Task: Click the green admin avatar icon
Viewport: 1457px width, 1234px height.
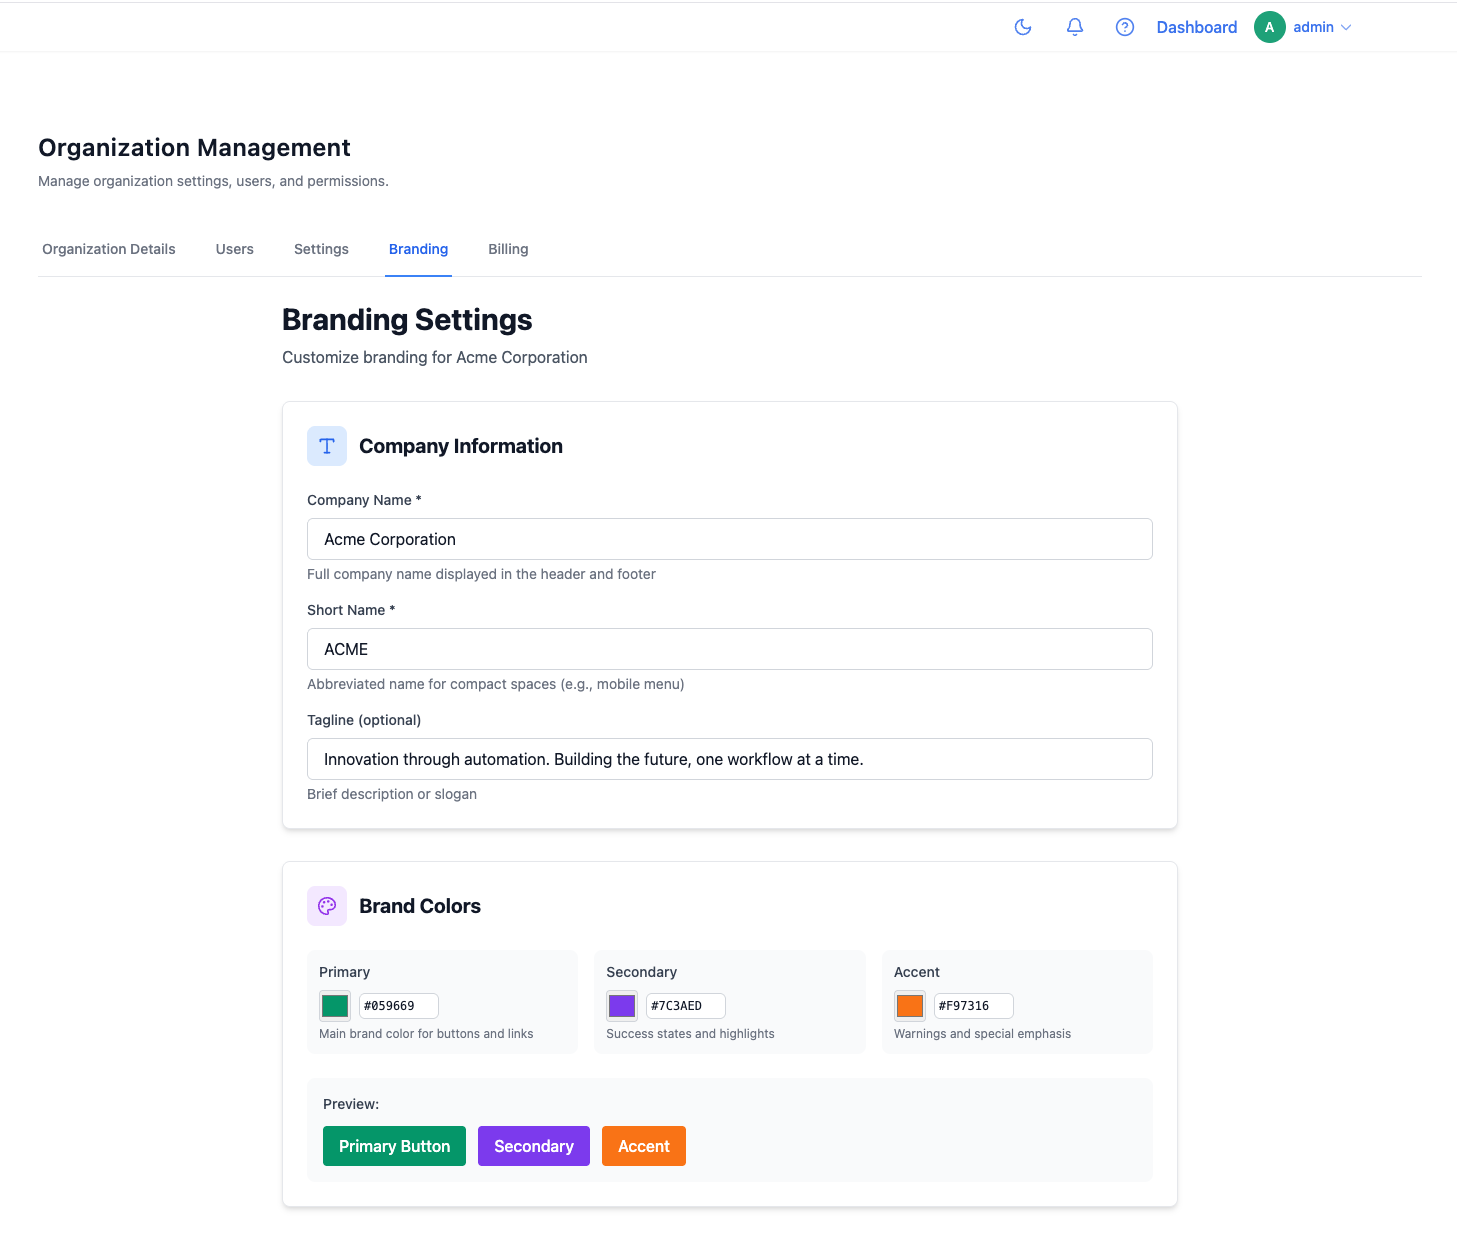Action: coord(1269,27)
